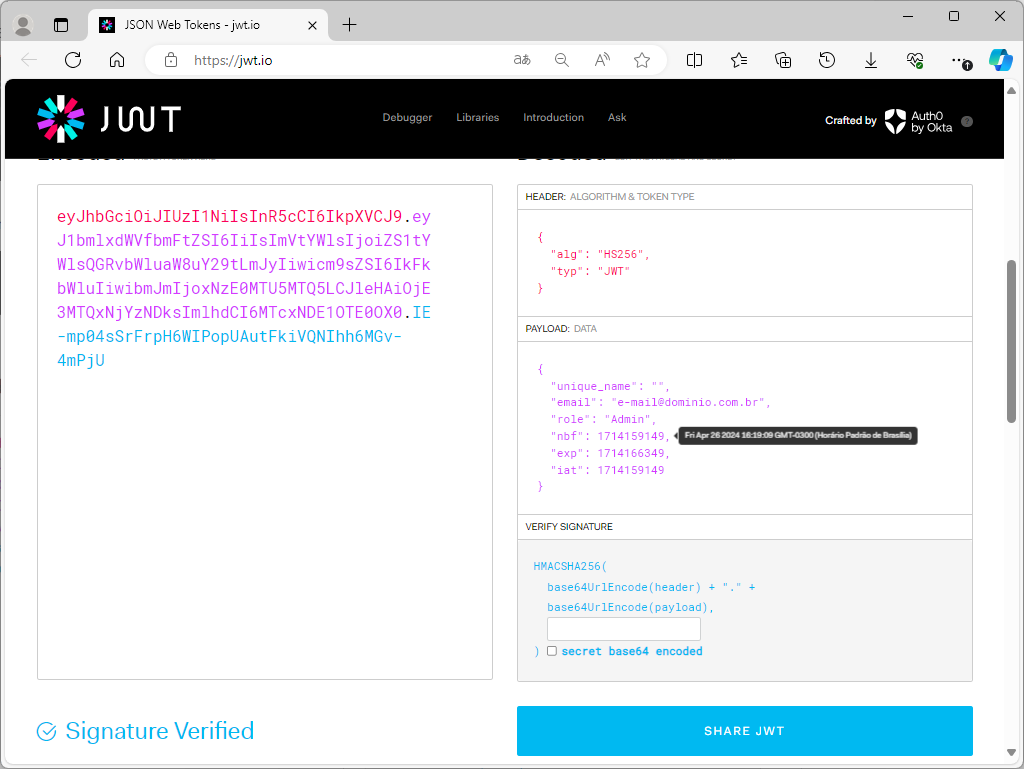Click the VERIFY SIGNATURE section heading
Screen dimensions: 1024x769
pos(569,527)
